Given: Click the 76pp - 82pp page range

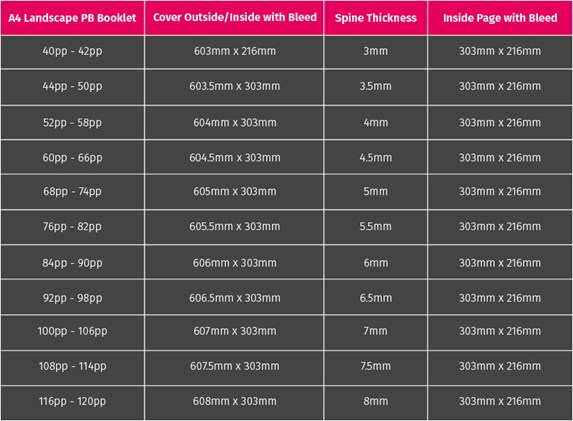Looking at the screenshot, I should tap(72, 227).
